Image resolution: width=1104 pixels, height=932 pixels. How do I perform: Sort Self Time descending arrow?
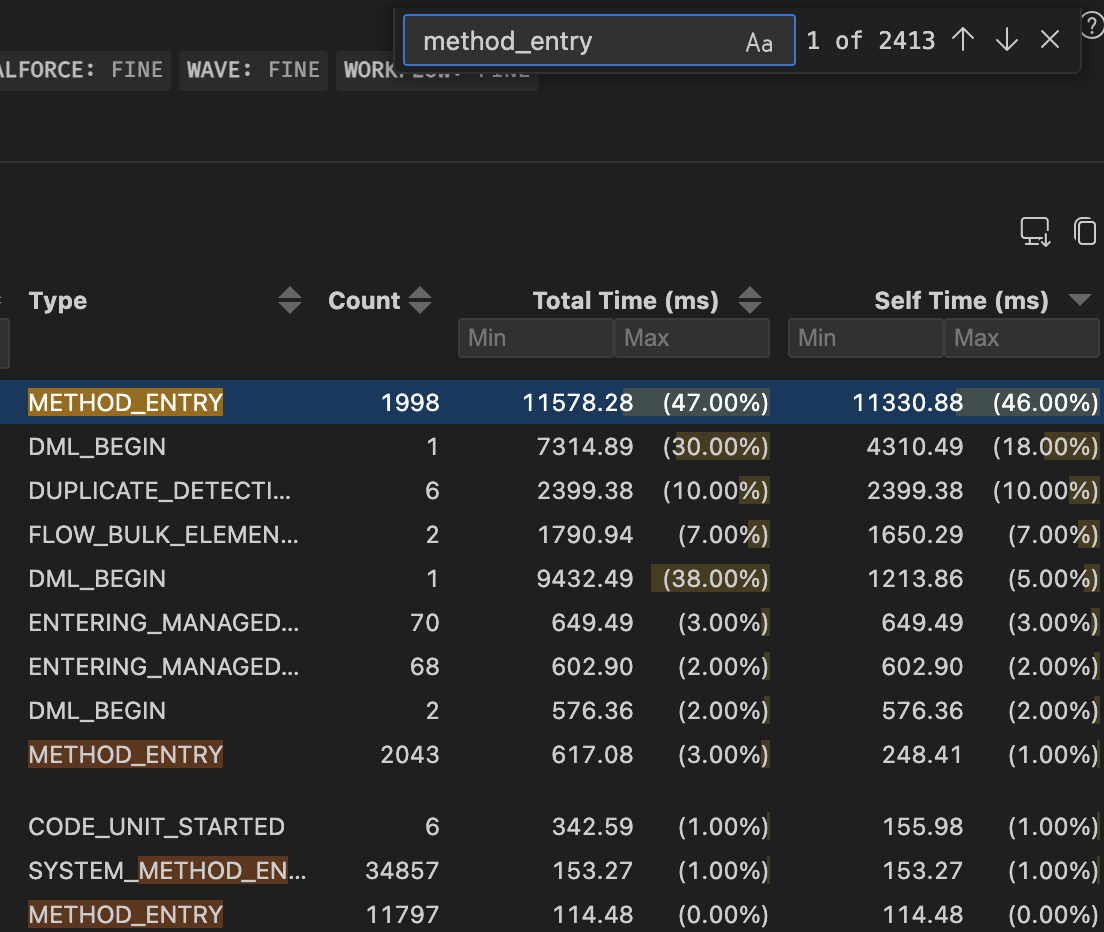pos(1080,301)
